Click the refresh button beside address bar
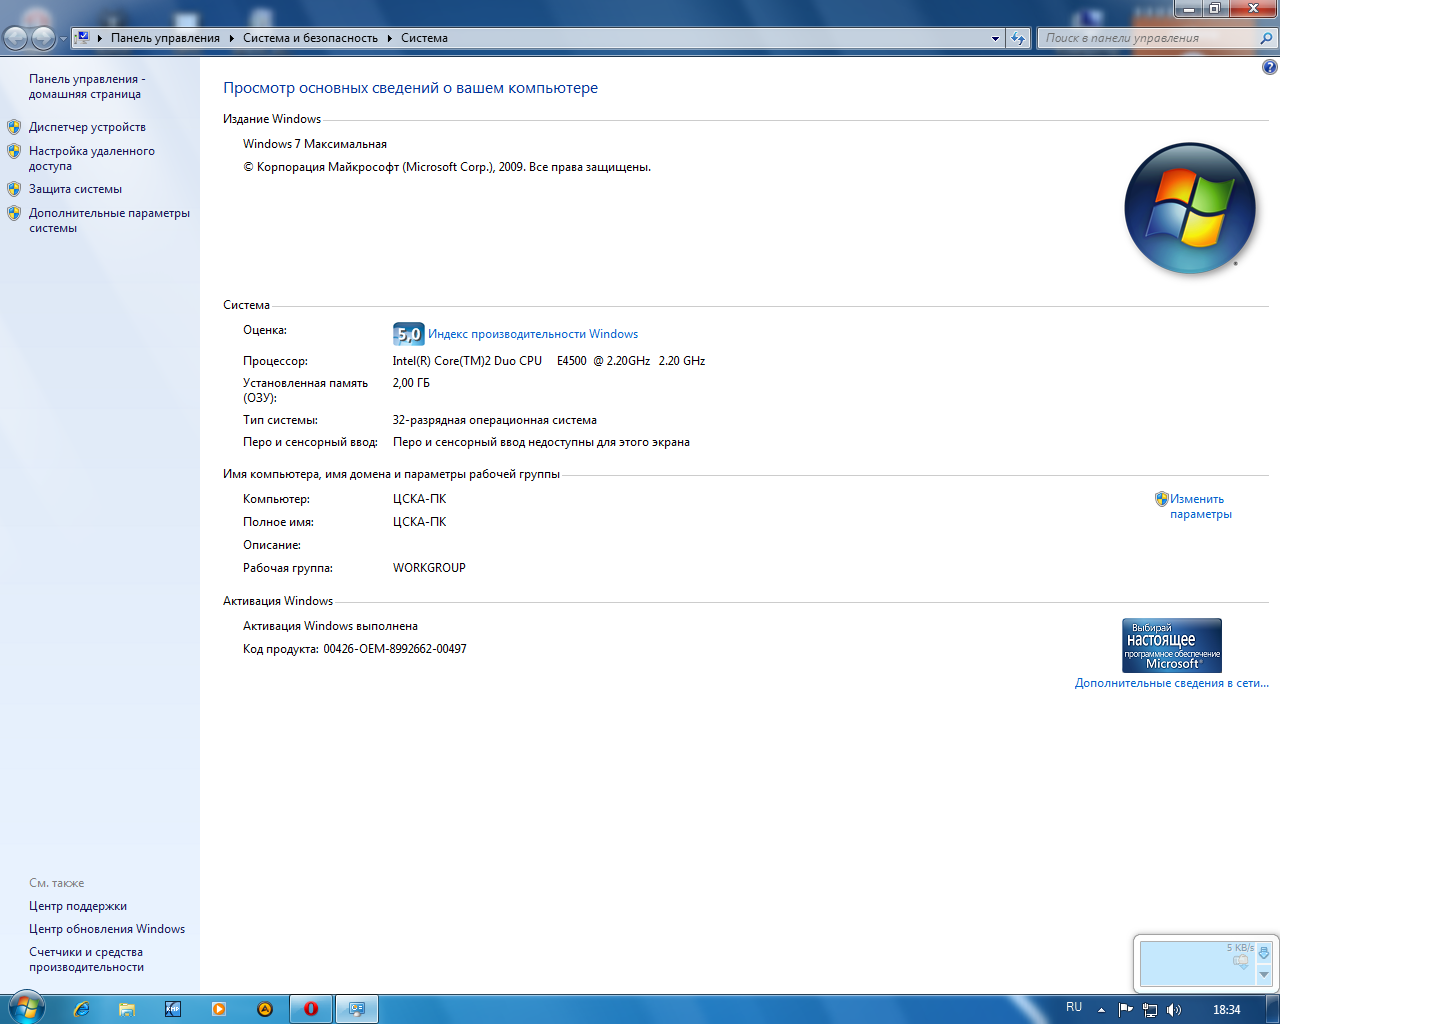Viewport: 1448px width, 1024px height. point(1018,38)
